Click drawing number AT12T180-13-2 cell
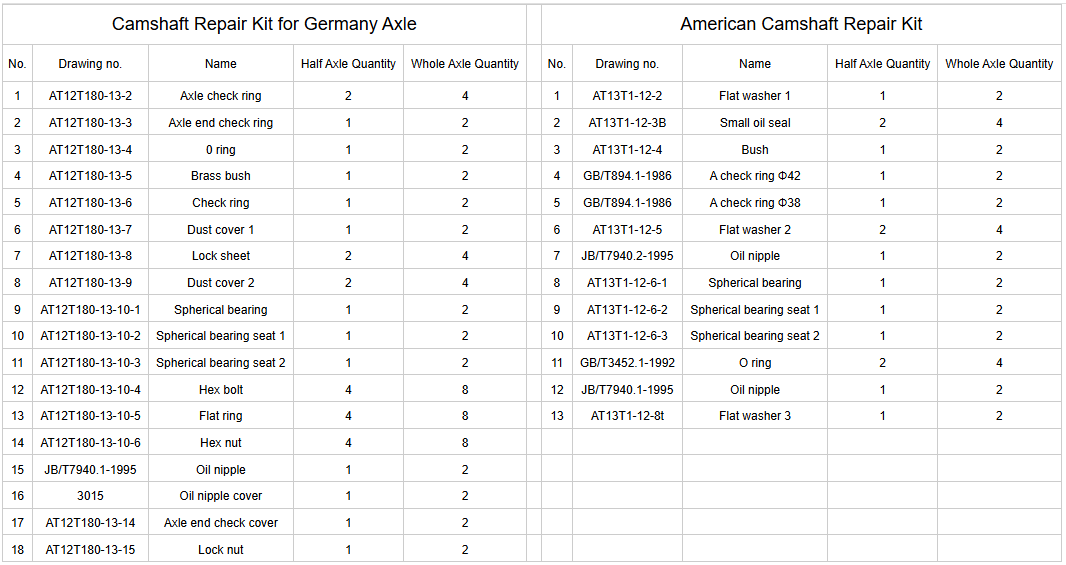The image size is (1066, 565). tap(90, 96)
